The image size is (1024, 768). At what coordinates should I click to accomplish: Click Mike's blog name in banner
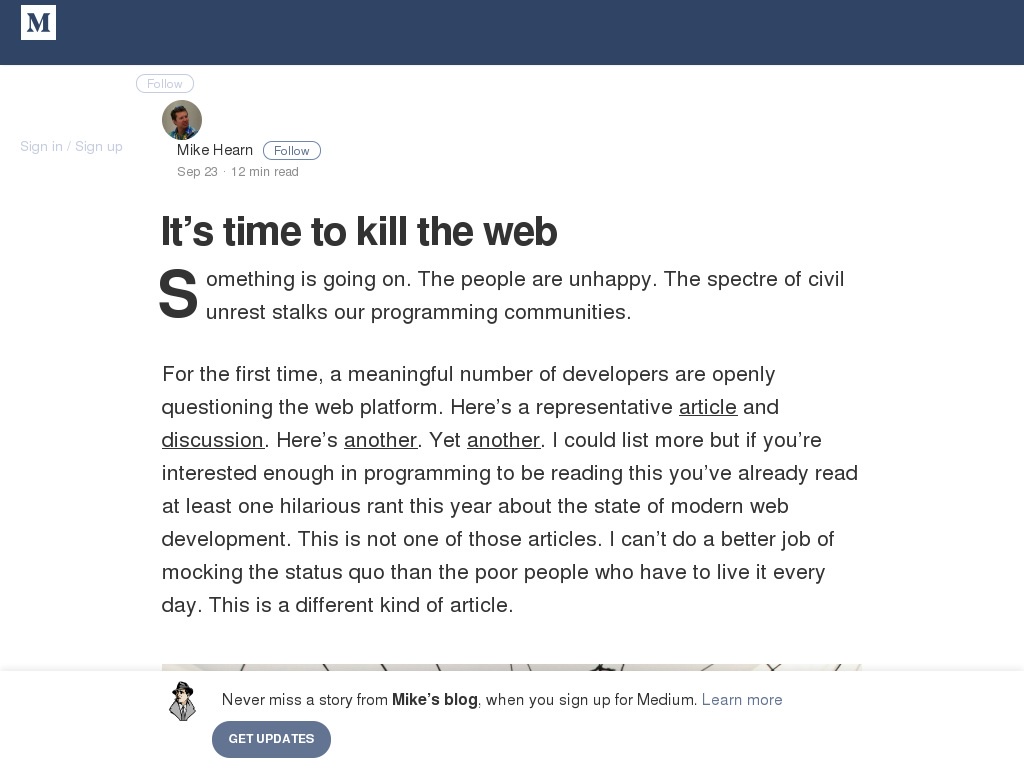[434, 700]
